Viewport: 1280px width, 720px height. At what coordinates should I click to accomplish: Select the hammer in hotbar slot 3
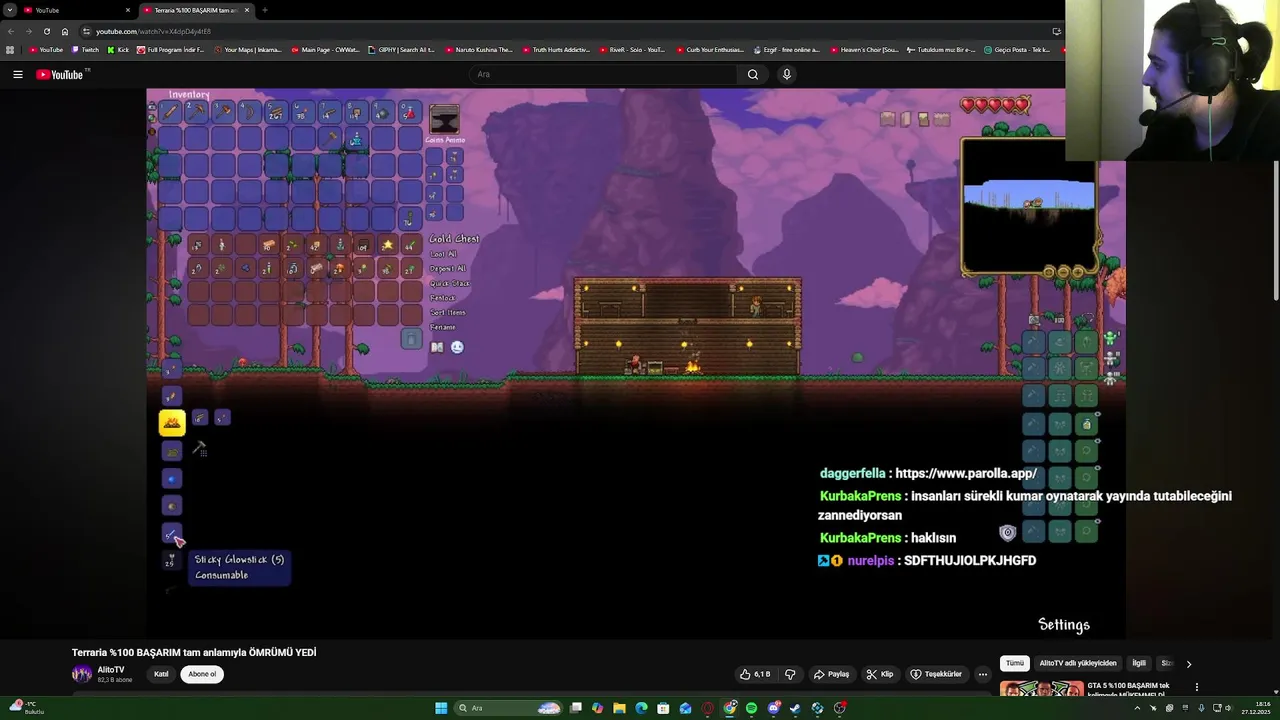click(x=223, y=112)
